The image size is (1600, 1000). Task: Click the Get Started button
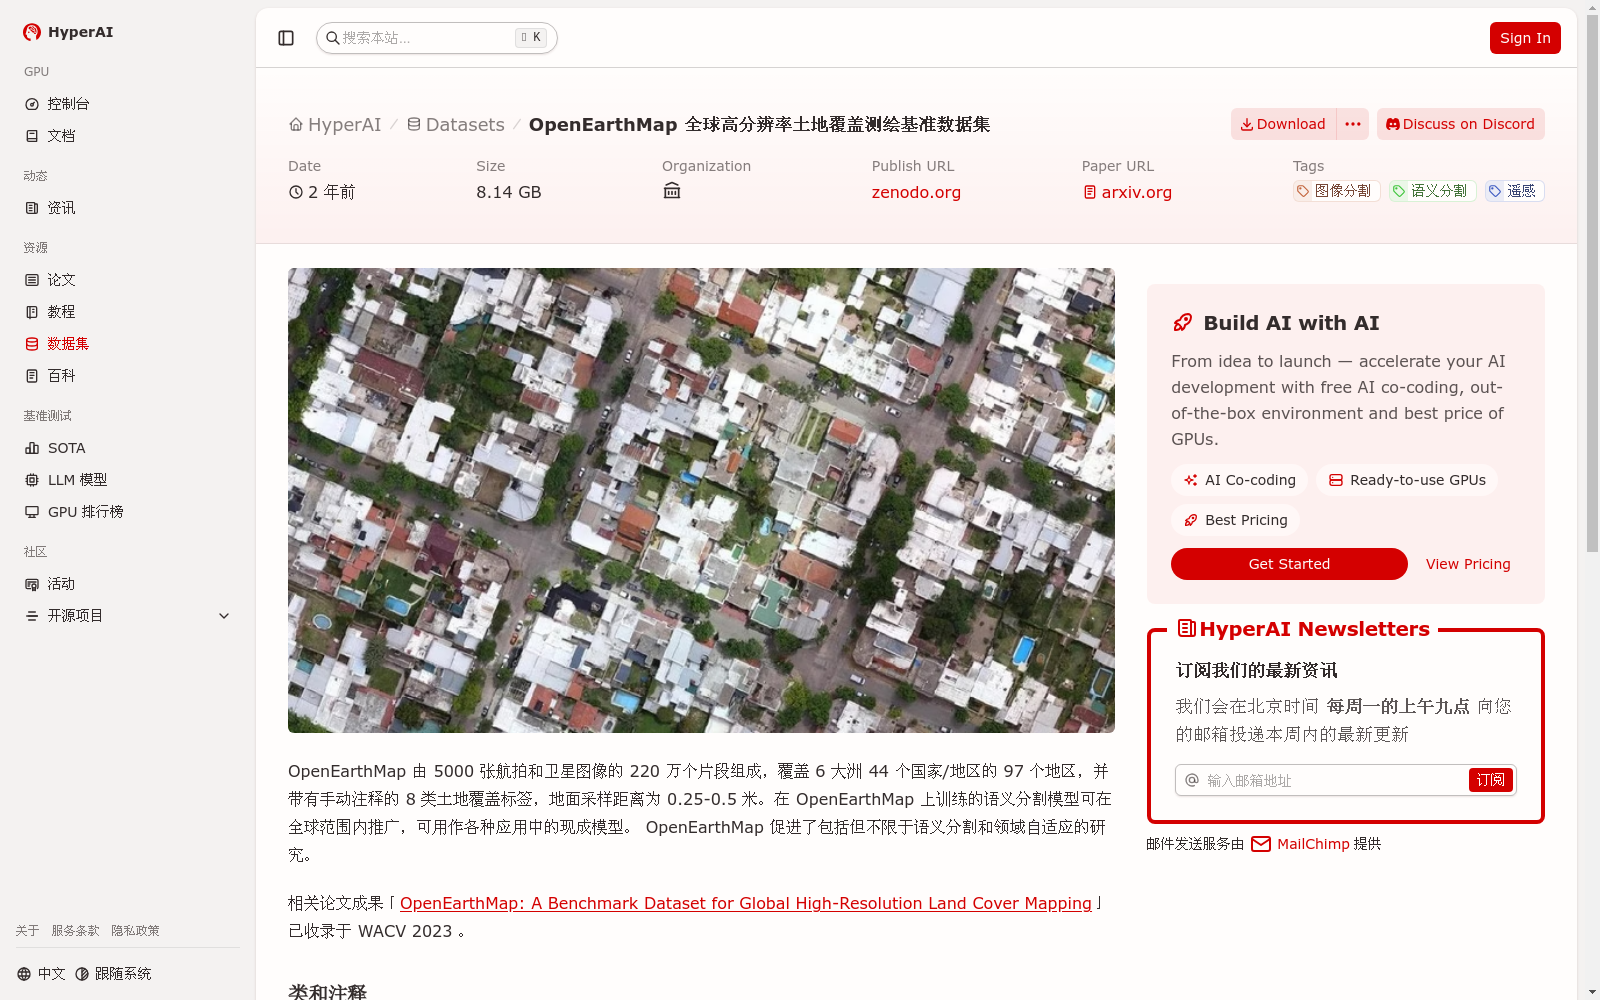[x=1289, y=564]
